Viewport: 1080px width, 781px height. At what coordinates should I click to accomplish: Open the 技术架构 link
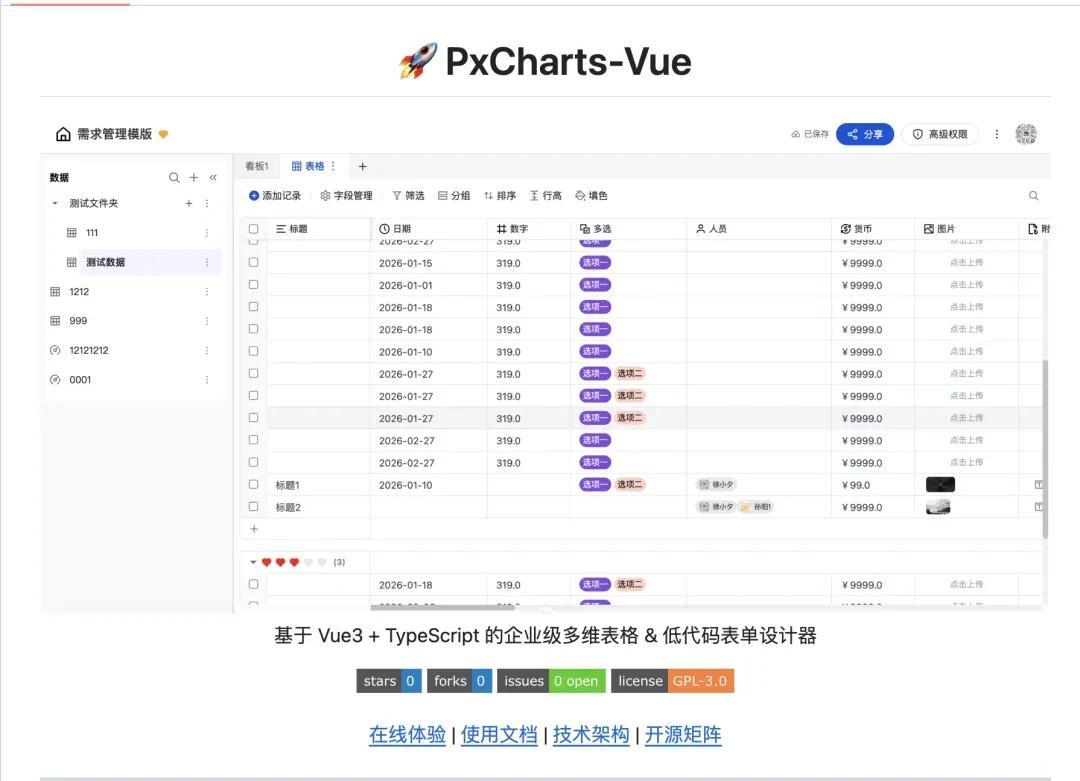pos(591,735)
